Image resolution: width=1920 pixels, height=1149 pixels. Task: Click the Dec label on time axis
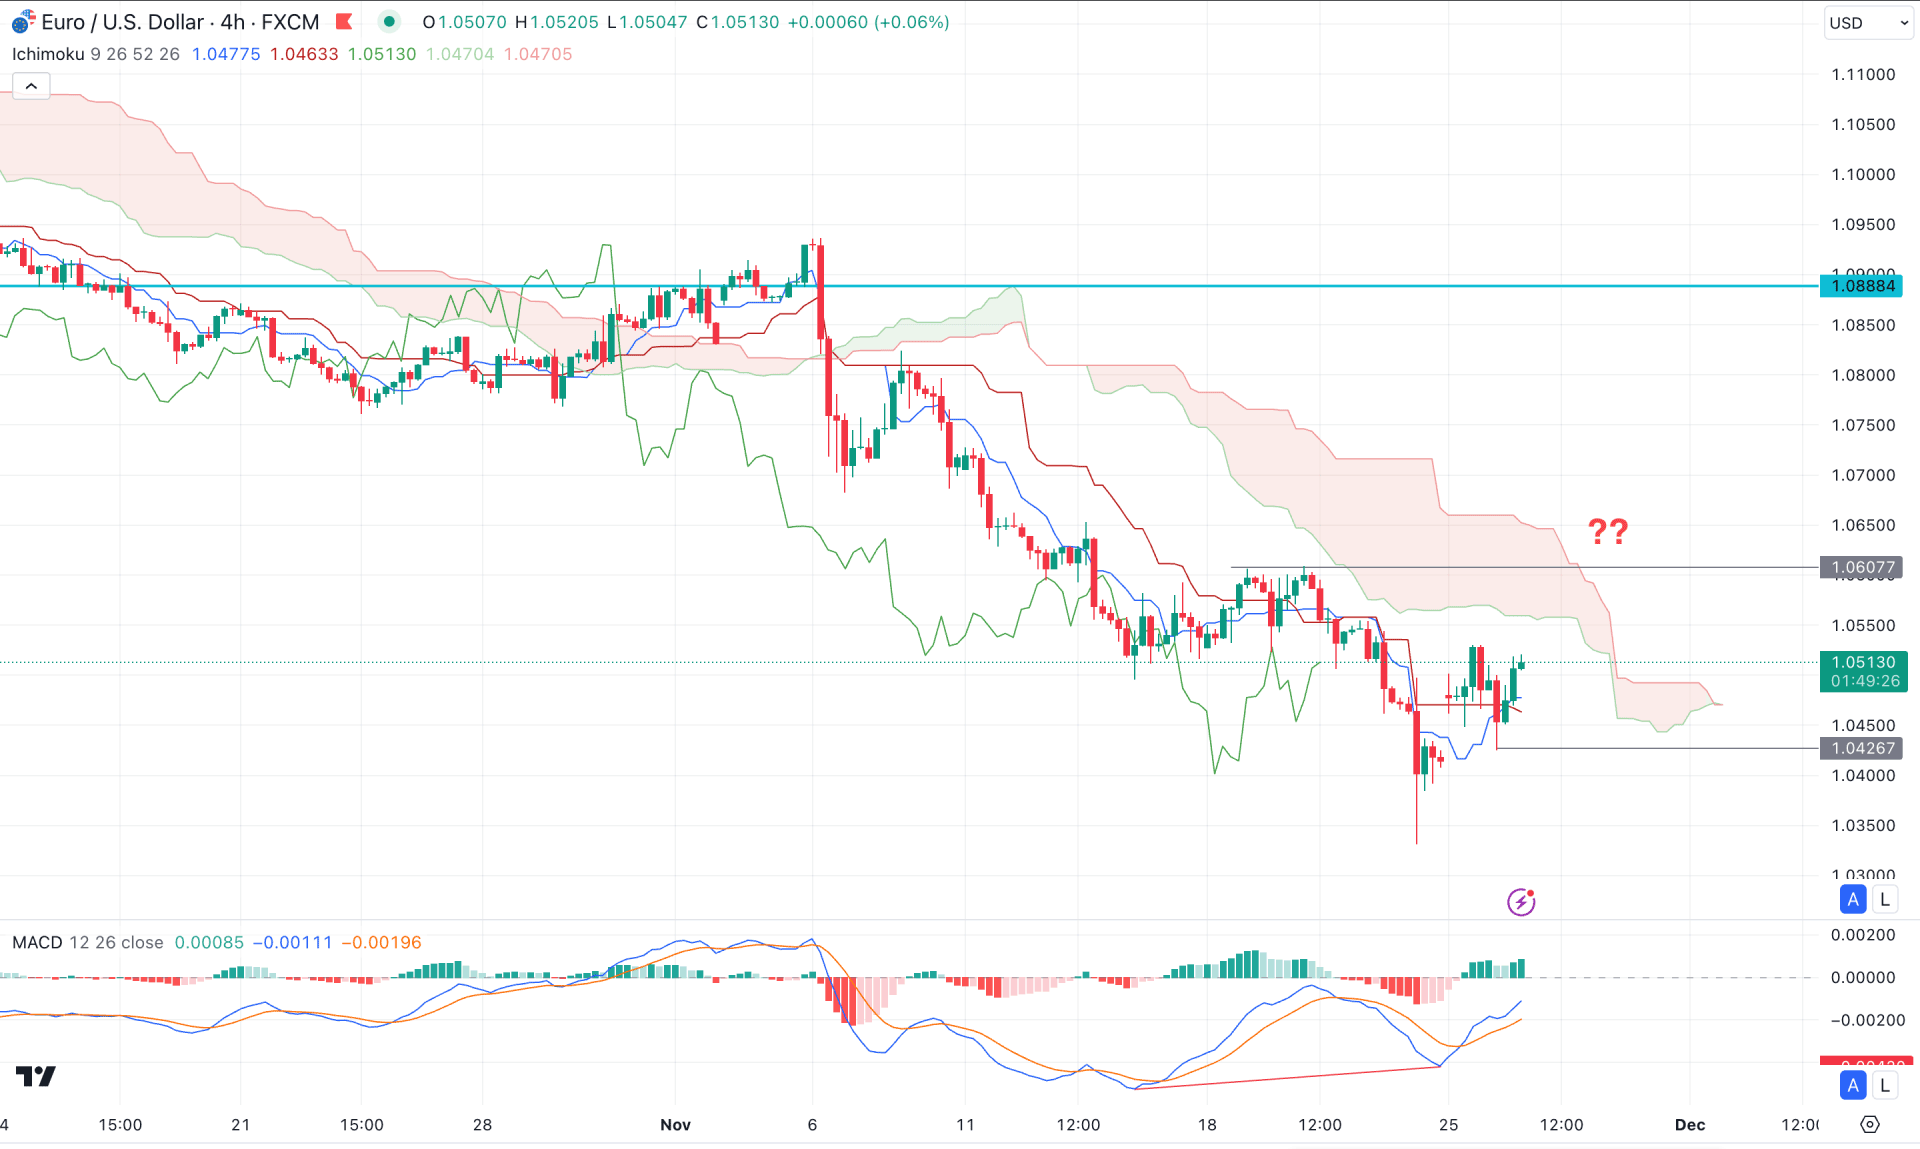coord(1690,1125)
